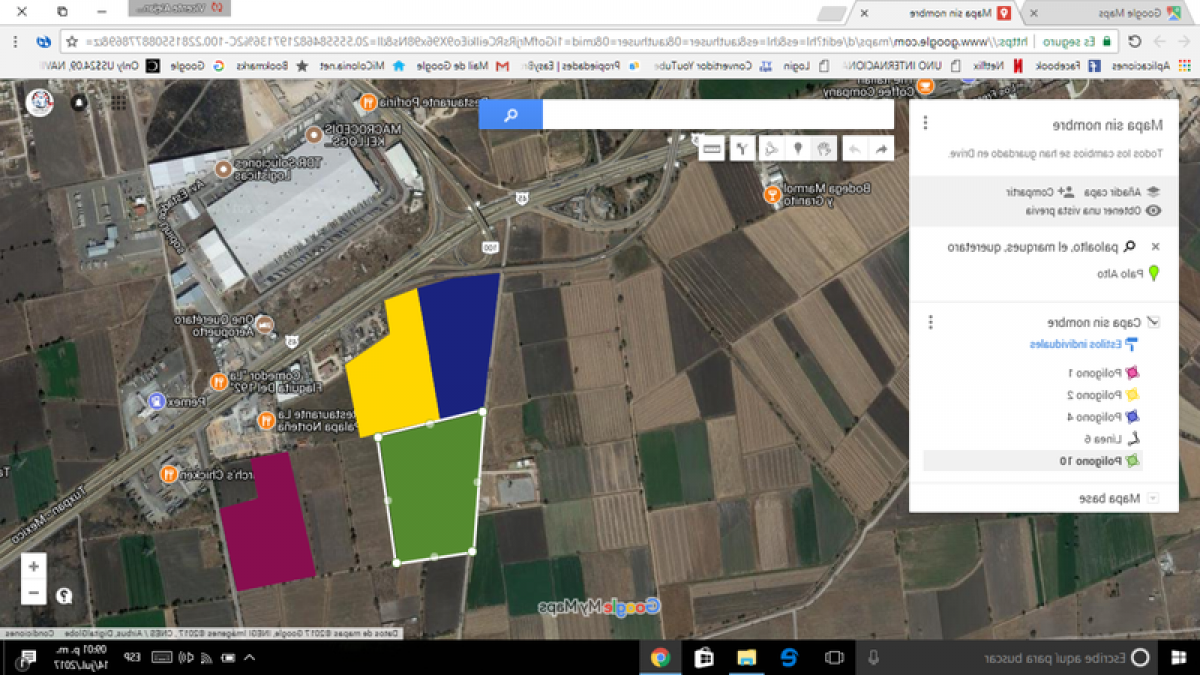Click the green swatch next to Polígono 10
The image size is (1200, 675).
tap(1132, 460)
